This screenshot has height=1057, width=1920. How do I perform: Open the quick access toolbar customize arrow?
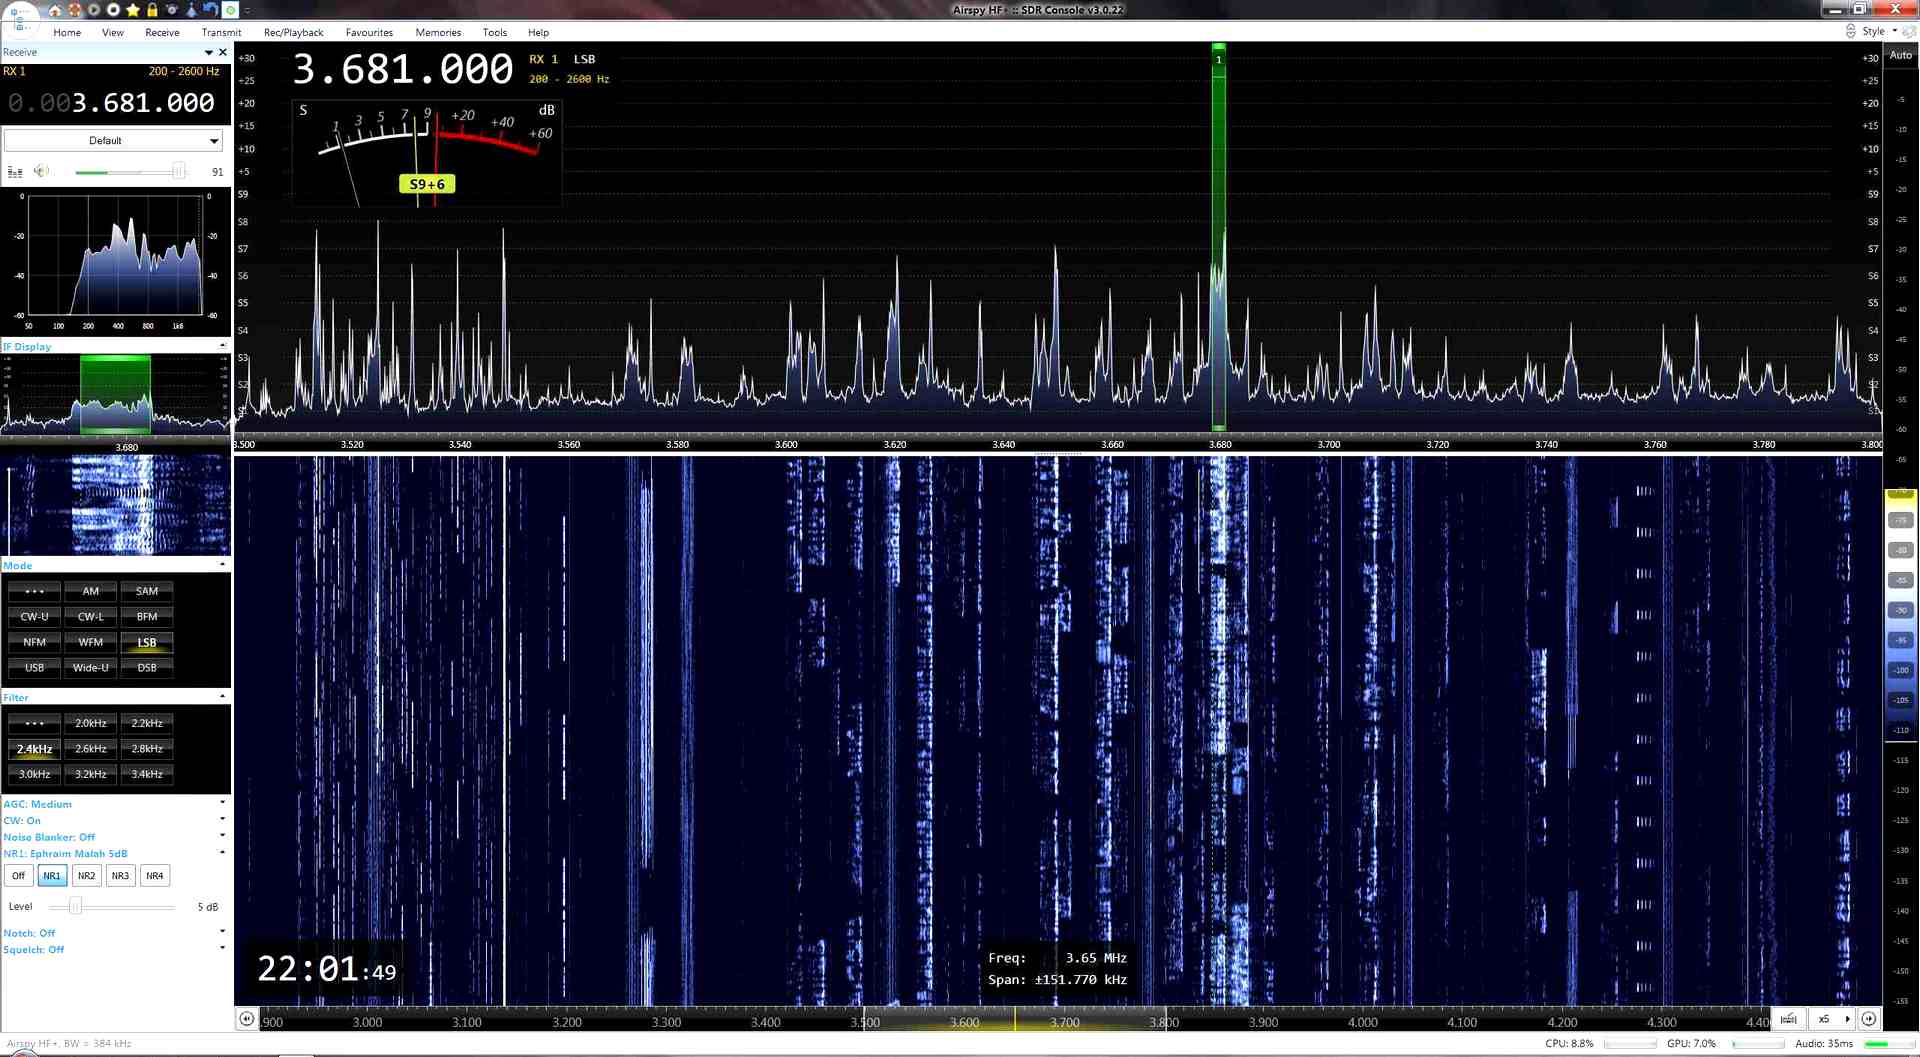(247, 10)
